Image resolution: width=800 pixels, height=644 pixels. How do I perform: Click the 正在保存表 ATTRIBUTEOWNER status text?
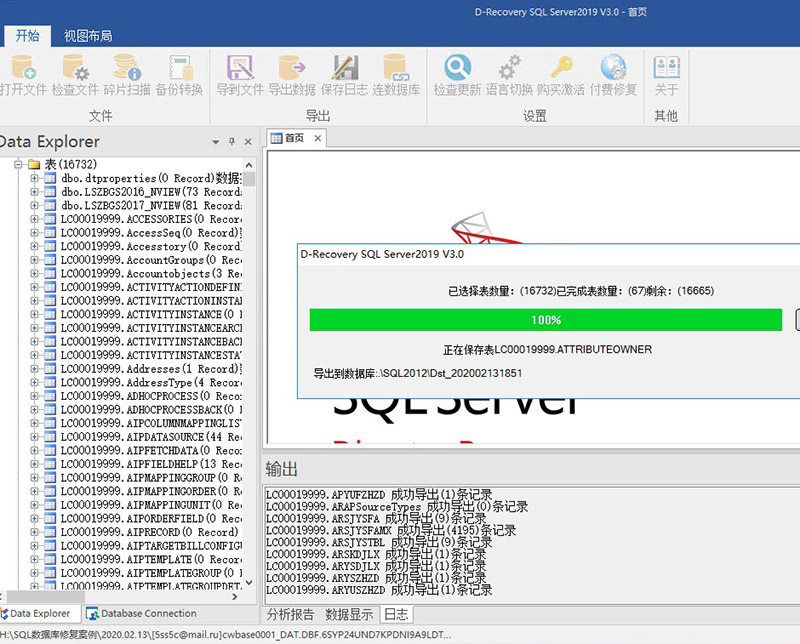point(547,350)
